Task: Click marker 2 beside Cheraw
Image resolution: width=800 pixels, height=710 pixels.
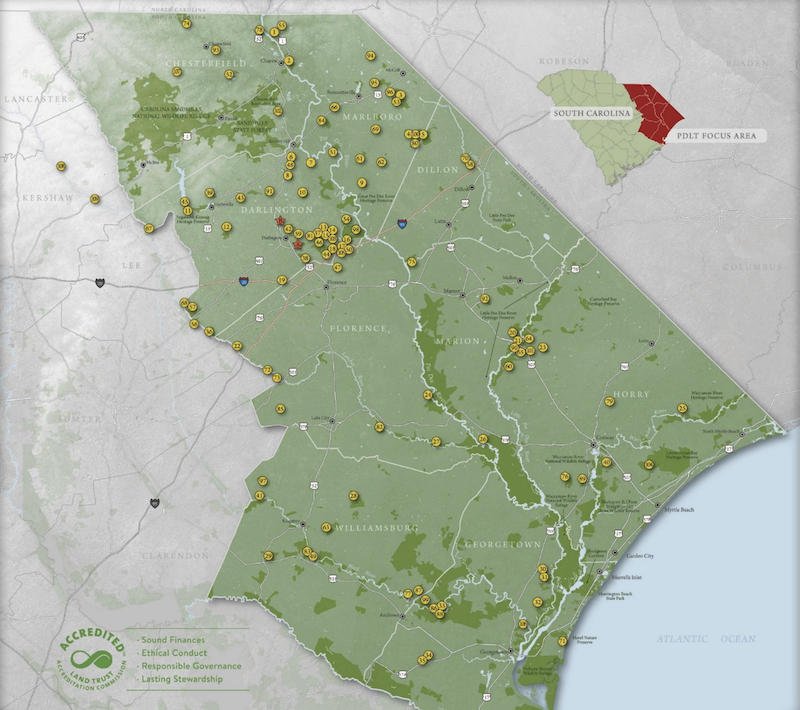Action: tap(289, 61)
